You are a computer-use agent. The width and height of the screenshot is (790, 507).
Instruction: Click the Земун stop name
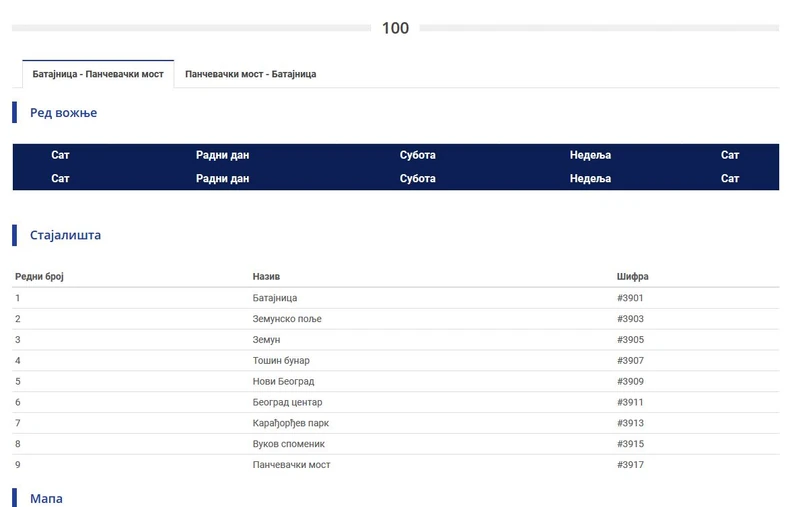266,340
